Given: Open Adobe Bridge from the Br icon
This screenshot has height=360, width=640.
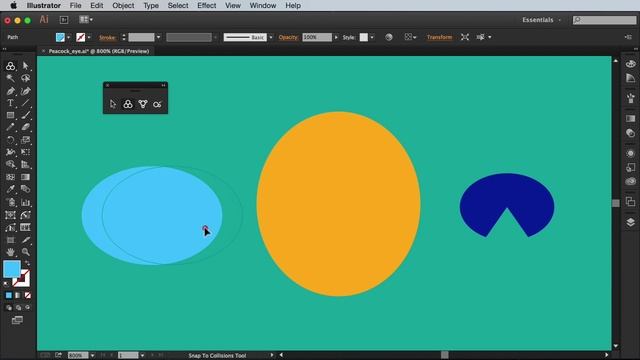Looking at the screenshot, I should pyautogui.click(x=64, y=20).
